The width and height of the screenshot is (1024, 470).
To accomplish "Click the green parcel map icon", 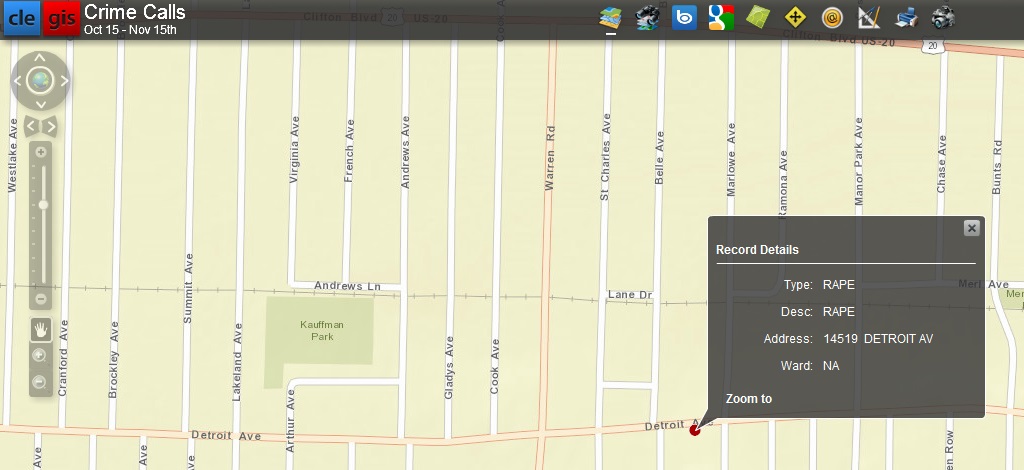I will pyautogui.click(x=758, y=17).
